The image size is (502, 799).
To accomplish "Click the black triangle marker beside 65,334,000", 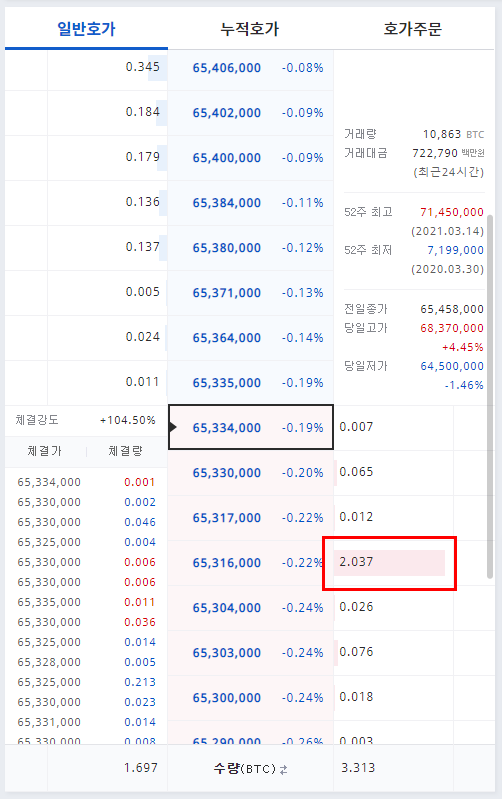I will 173,427.
